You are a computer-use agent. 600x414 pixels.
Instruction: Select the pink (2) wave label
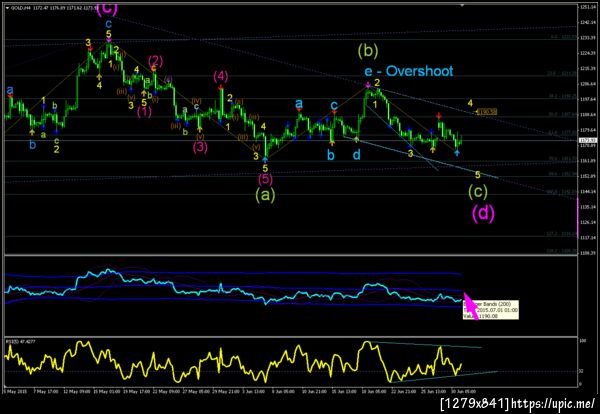155,61
